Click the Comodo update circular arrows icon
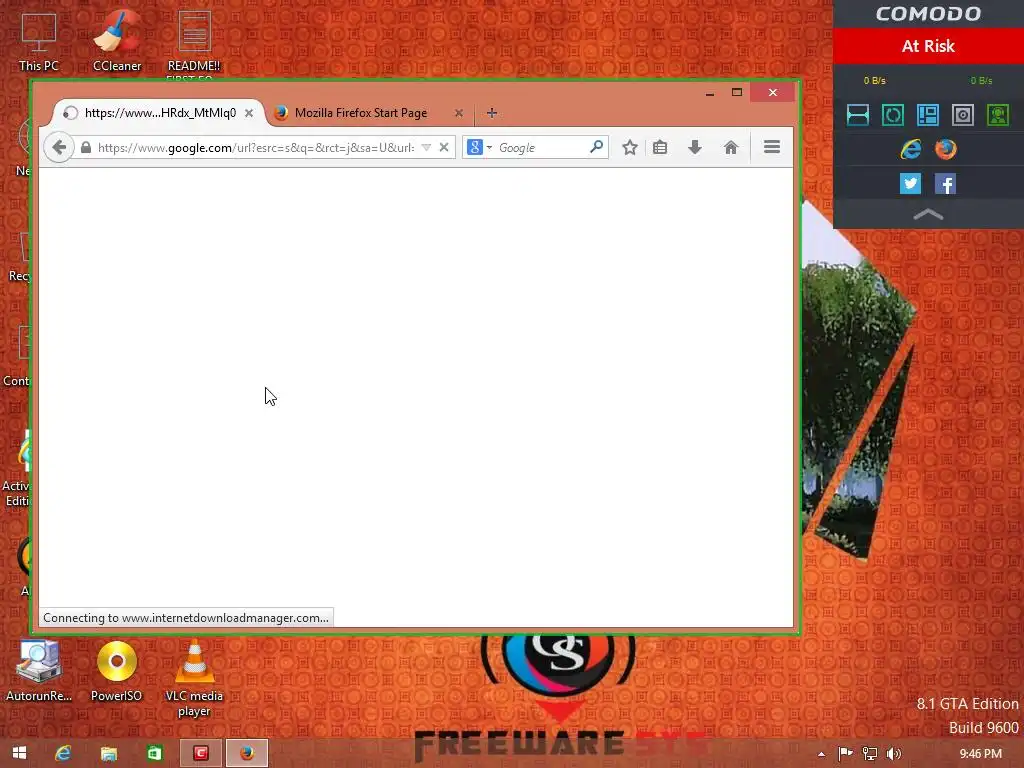The width and height of the screenshot is (1024, 768). click(x=893, y=115)
